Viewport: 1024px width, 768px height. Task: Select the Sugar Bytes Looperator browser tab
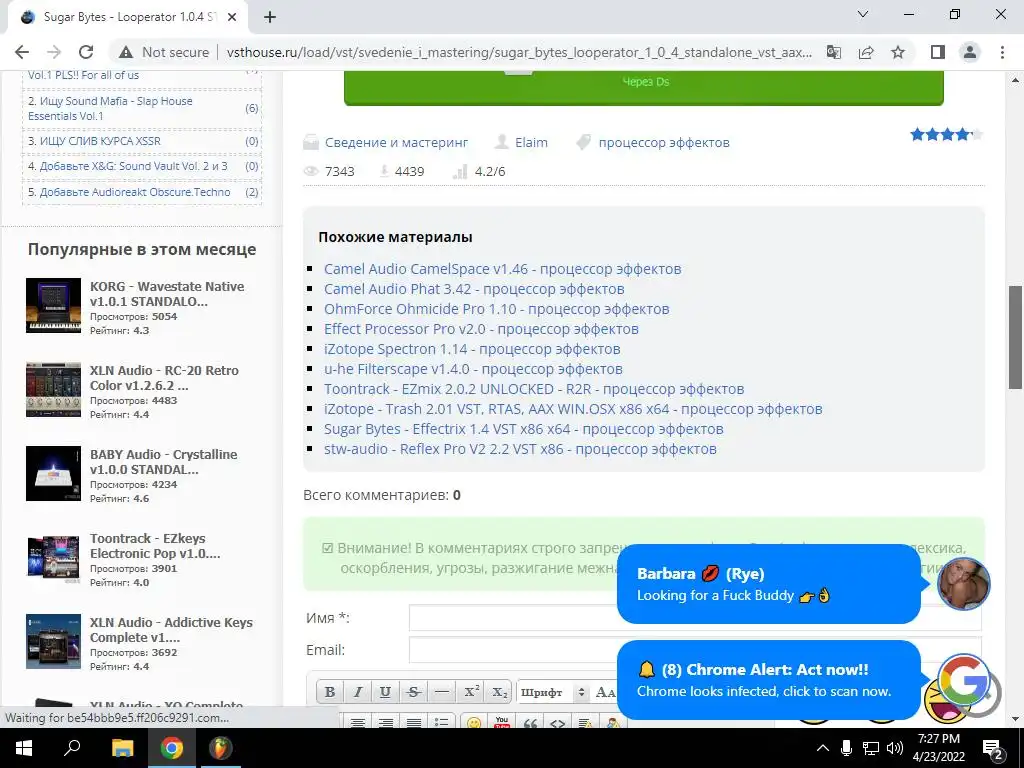[127, 18]
